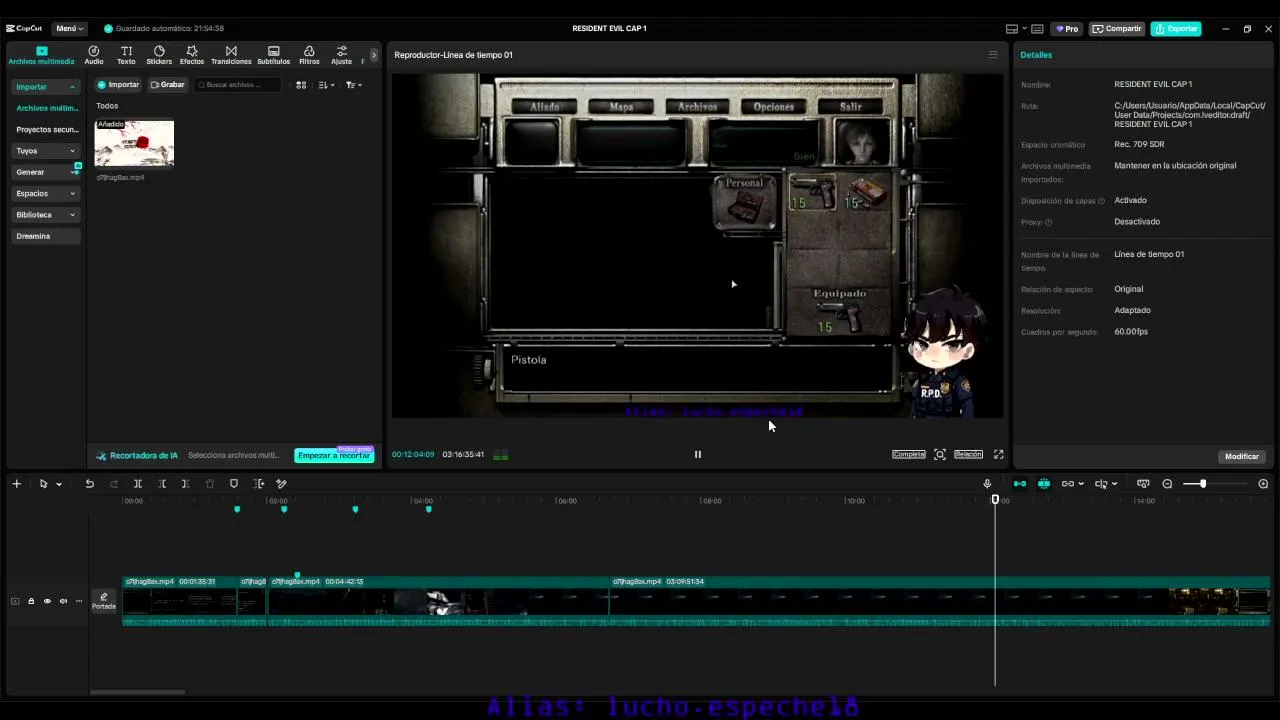Viewport: 1280px width, 720px height.
Task: Focus the Buscar archivos search field
Action: click(238, 85)
